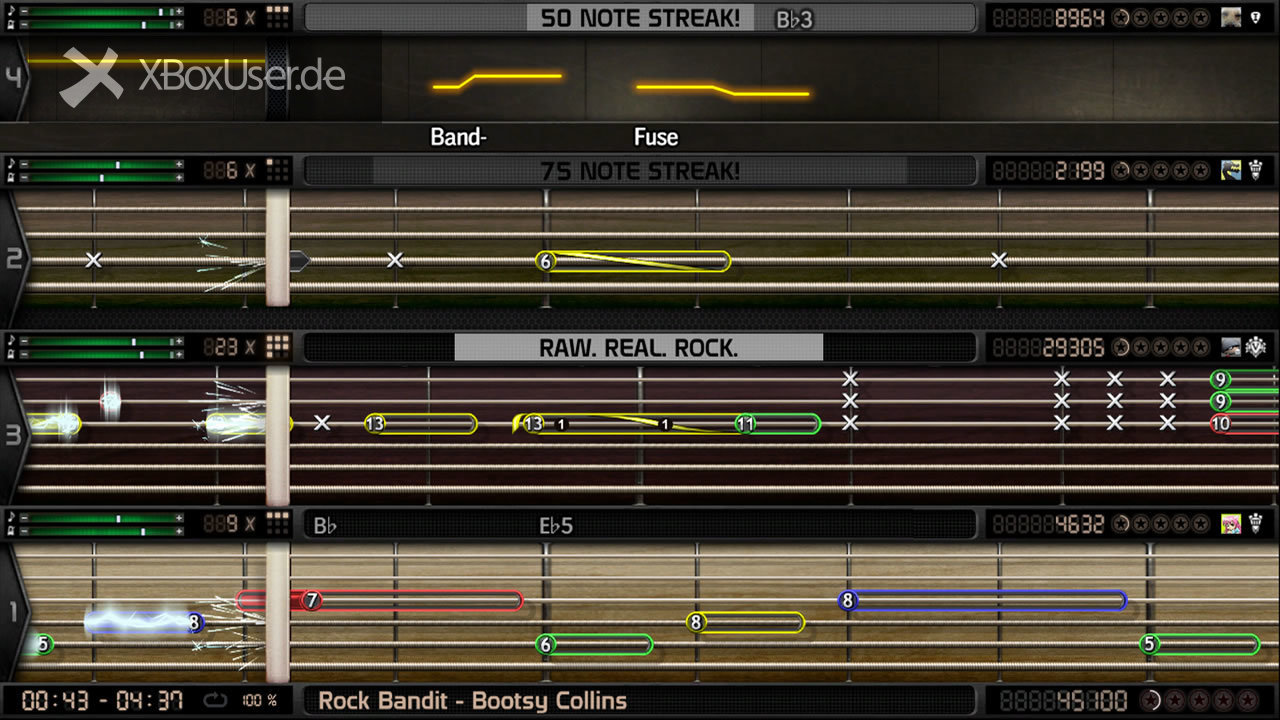The width and height of the screenshot is (1280, 720).
Task: Click the player 1 track number tab
Action: point(14,612)
